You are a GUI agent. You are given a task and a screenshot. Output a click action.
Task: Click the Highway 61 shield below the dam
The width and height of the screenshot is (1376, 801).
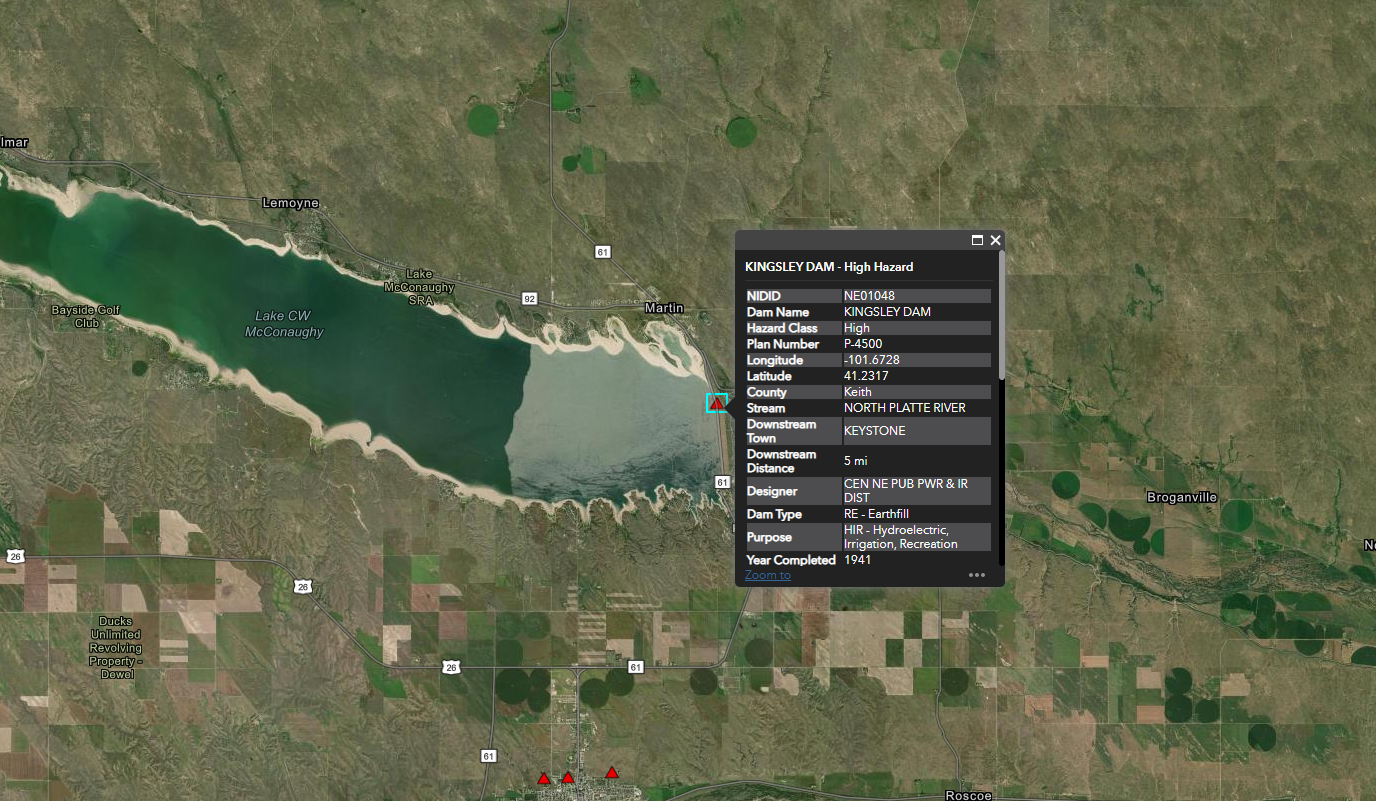[721, 482]
